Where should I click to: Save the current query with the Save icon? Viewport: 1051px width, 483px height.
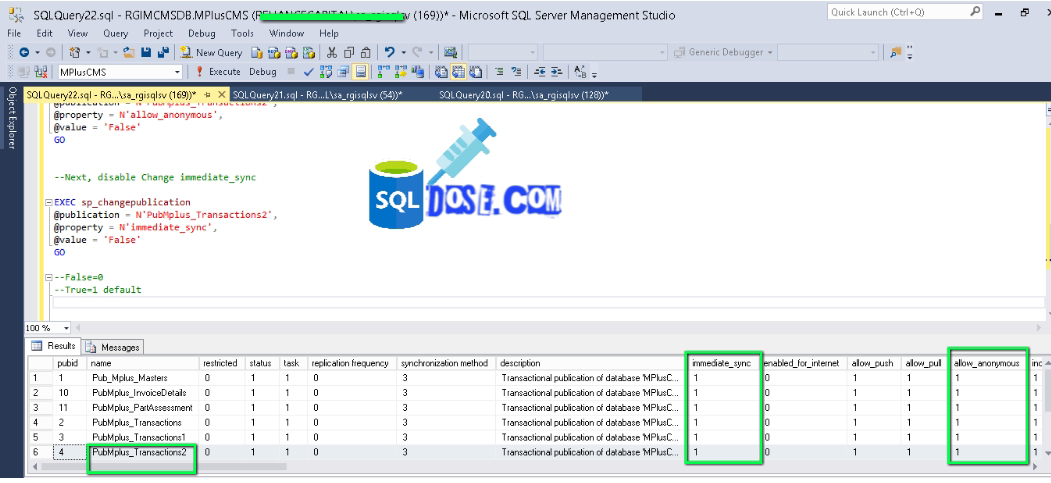point(146,52)
